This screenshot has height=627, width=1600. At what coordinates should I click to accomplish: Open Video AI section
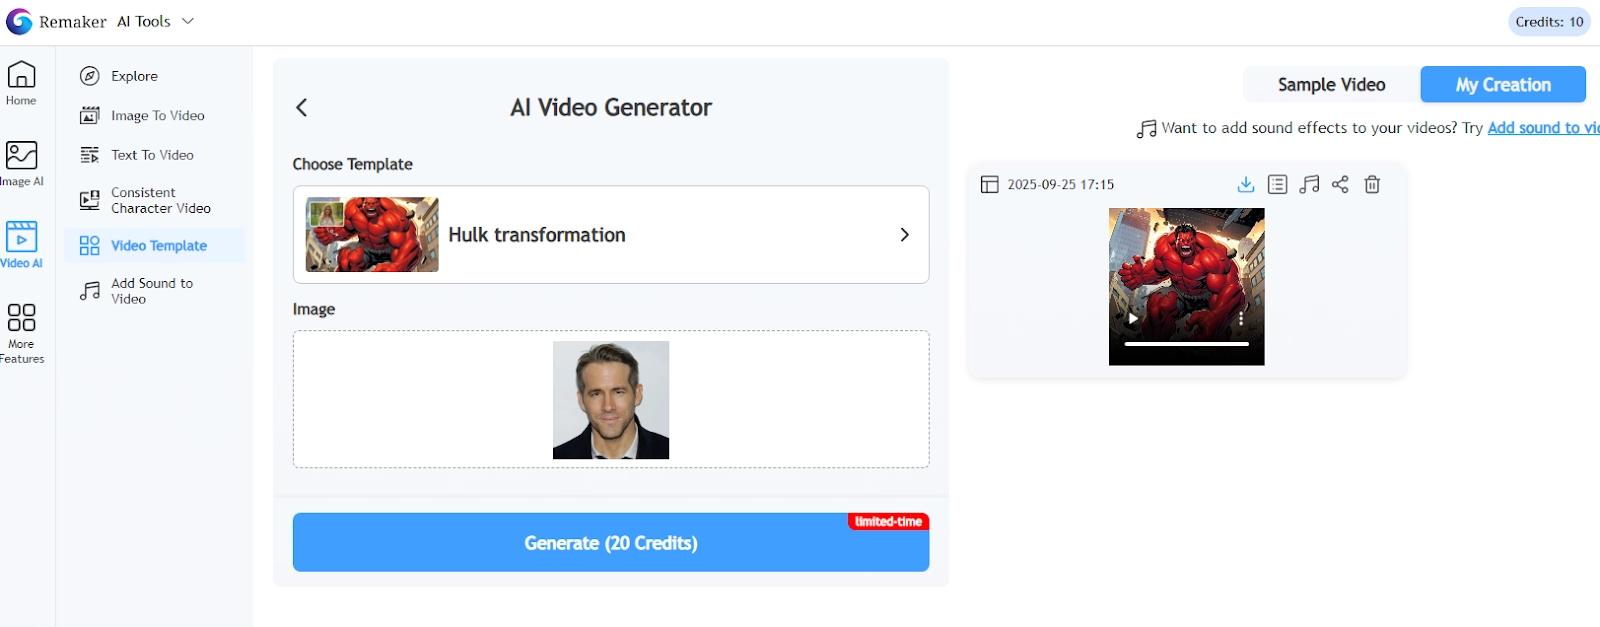pos(21,245)
